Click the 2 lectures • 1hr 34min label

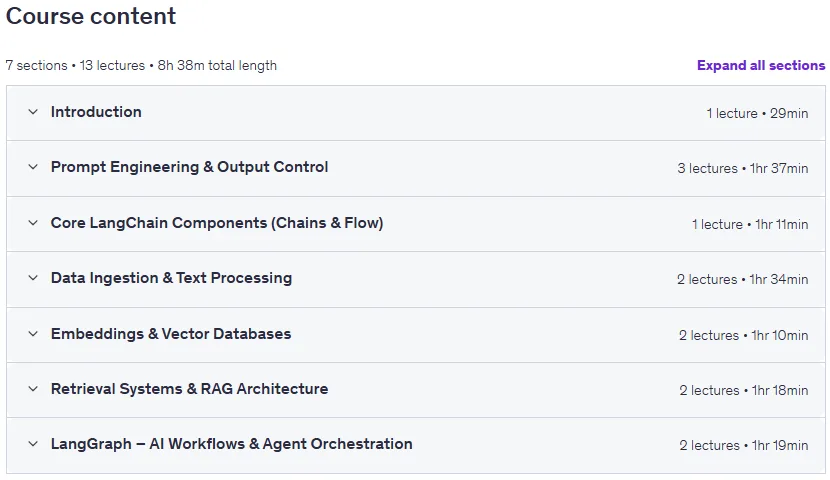tap(742, 279)
